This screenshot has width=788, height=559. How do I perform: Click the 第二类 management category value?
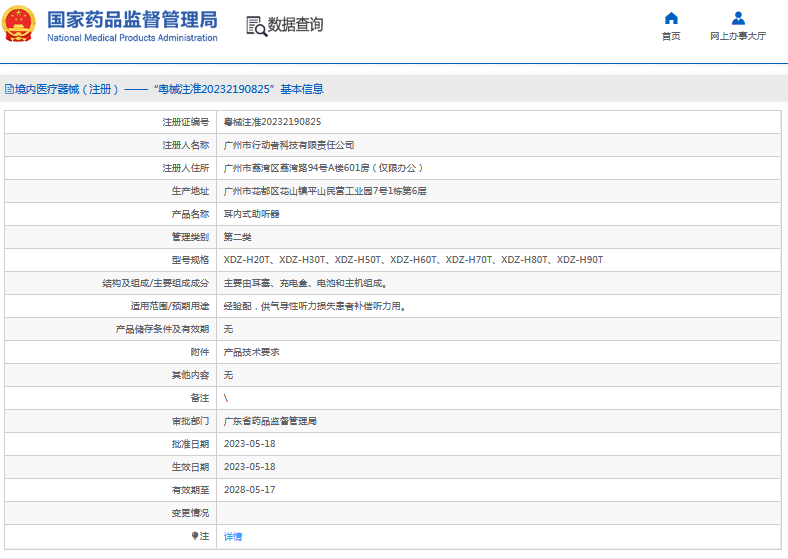click(237, 237)
